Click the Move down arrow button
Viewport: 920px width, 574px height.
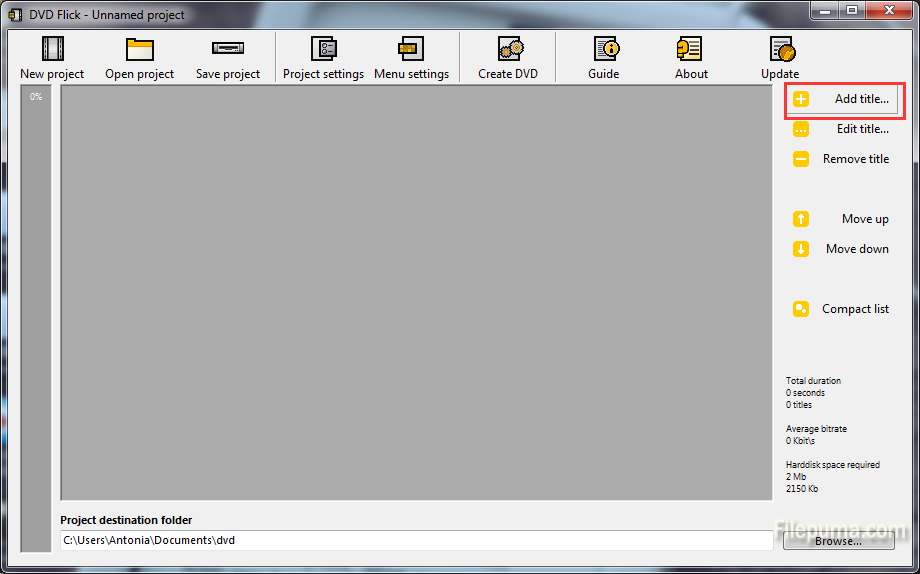841,249
